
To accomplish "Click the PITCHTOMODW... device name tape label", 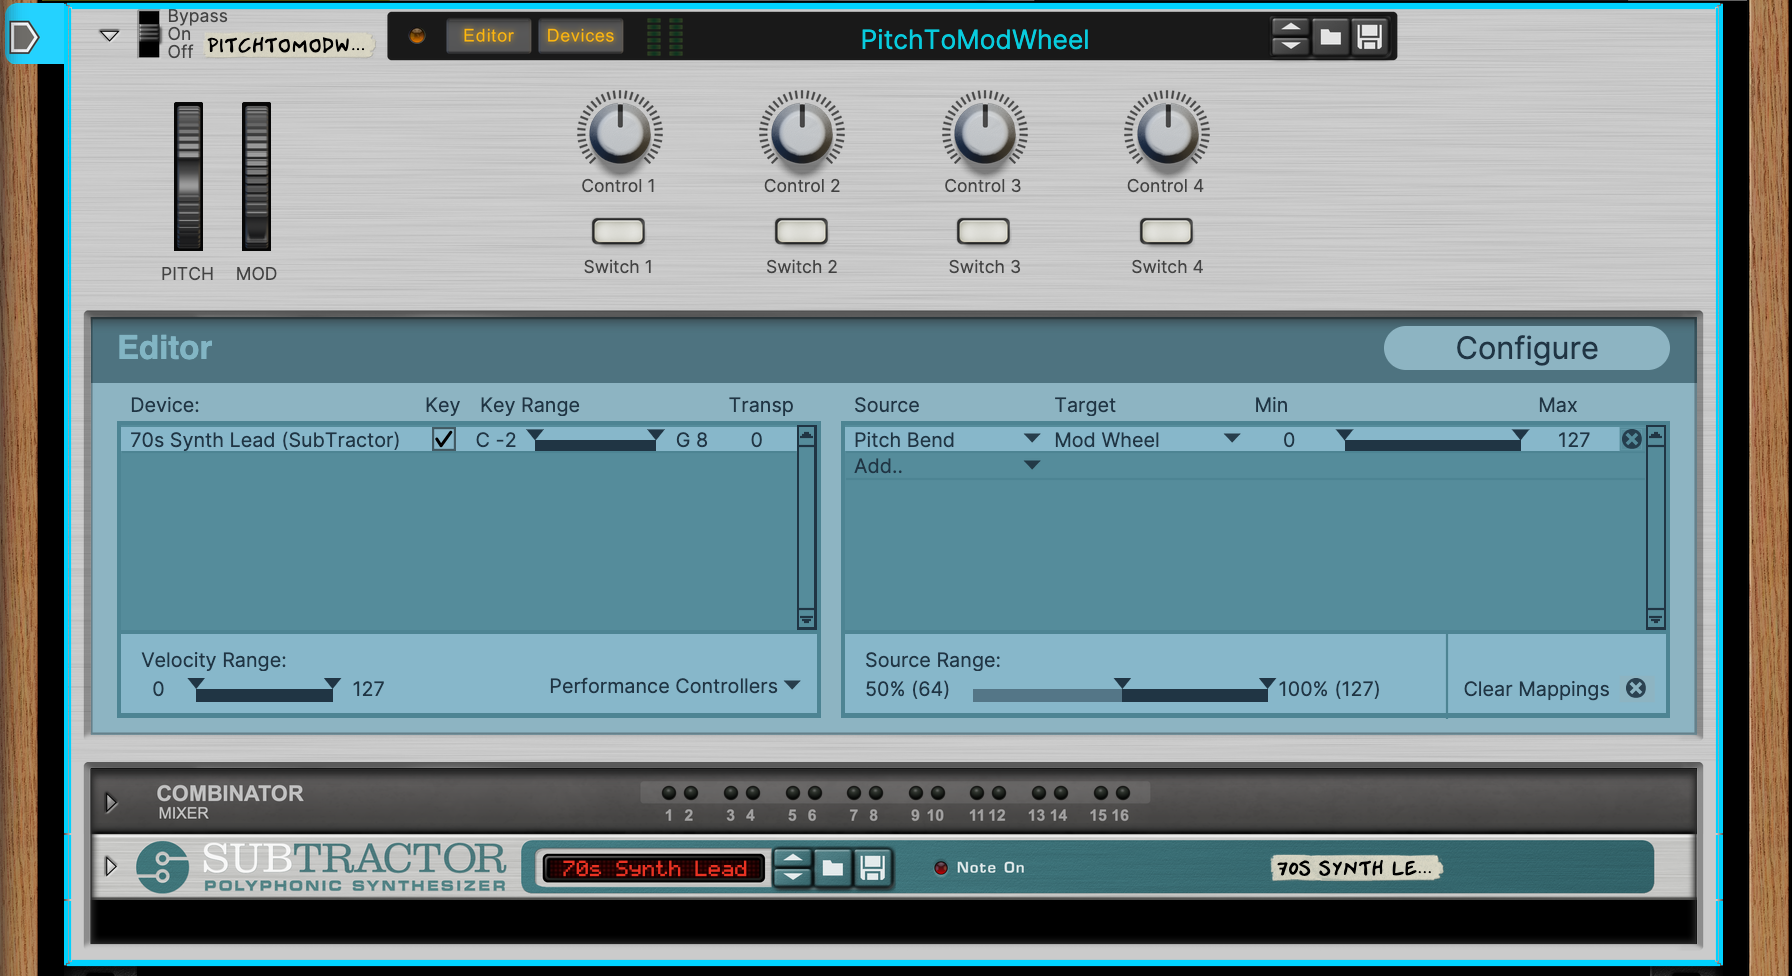I will 288,45.
